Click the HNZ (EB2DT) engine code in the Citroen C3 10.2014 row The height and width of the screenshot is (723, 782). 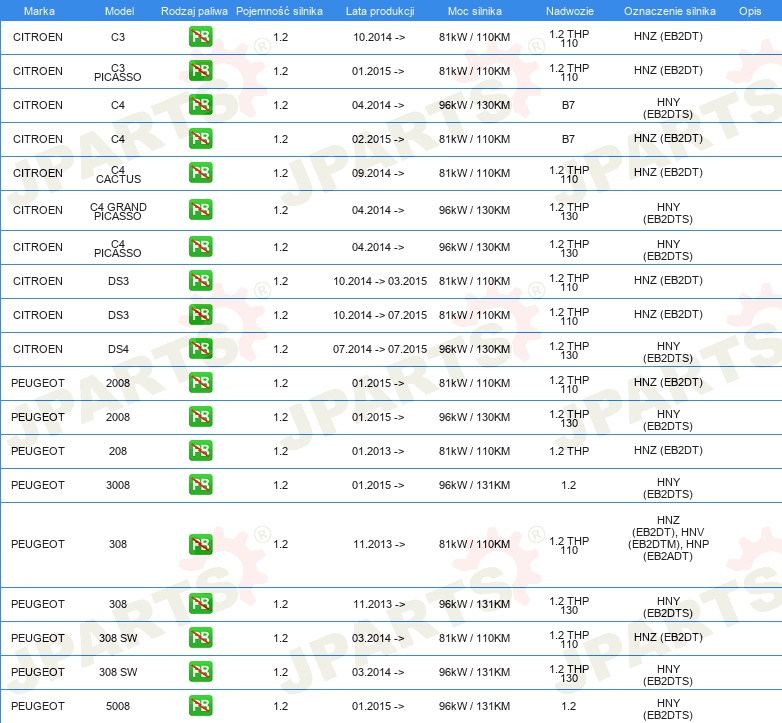tap(668, 36)
